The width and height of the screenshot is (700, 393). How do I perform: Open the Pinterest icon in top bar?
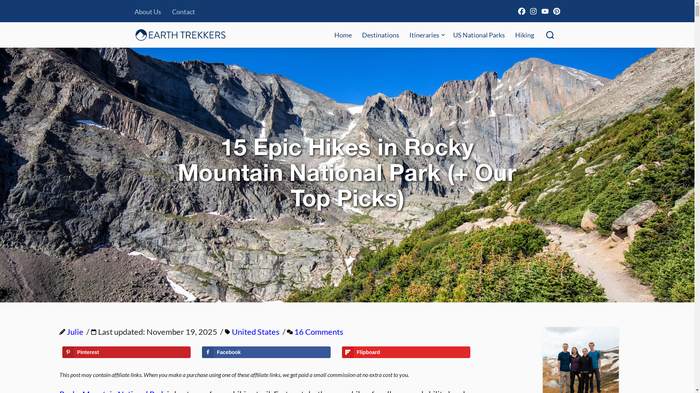[x=557, y=12]
